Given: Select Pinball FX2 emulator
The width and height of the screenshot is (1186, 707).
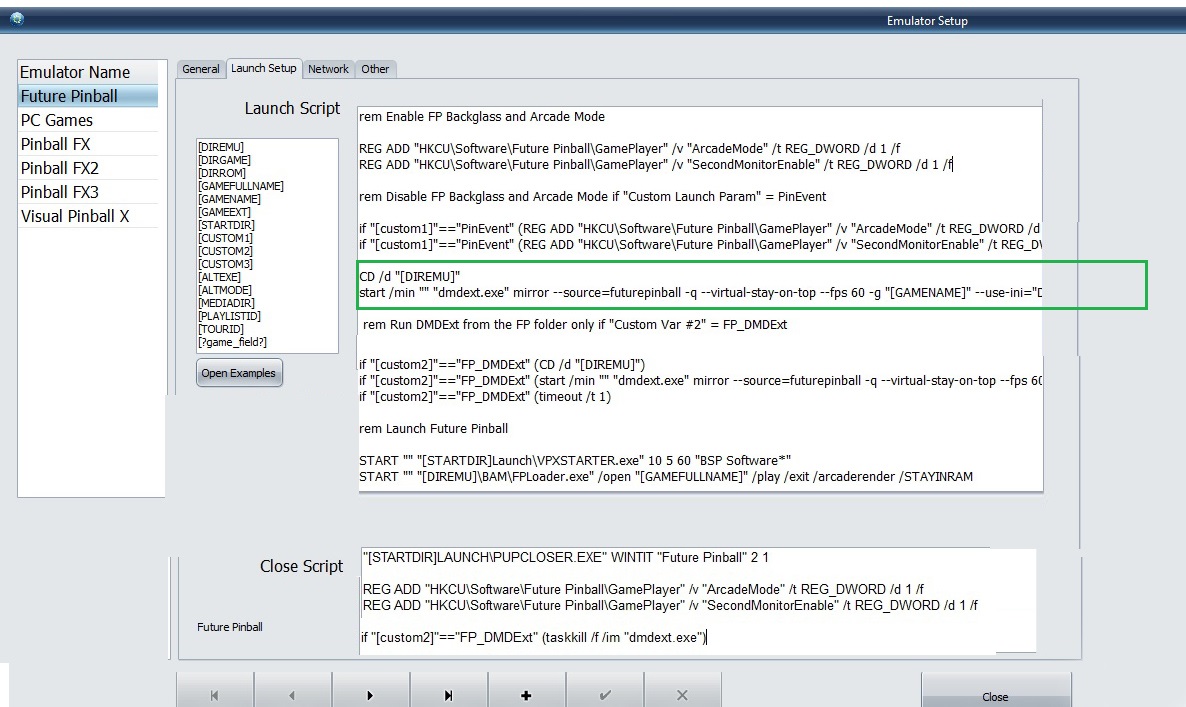Looking at the screenshot, I should (88, 168).
